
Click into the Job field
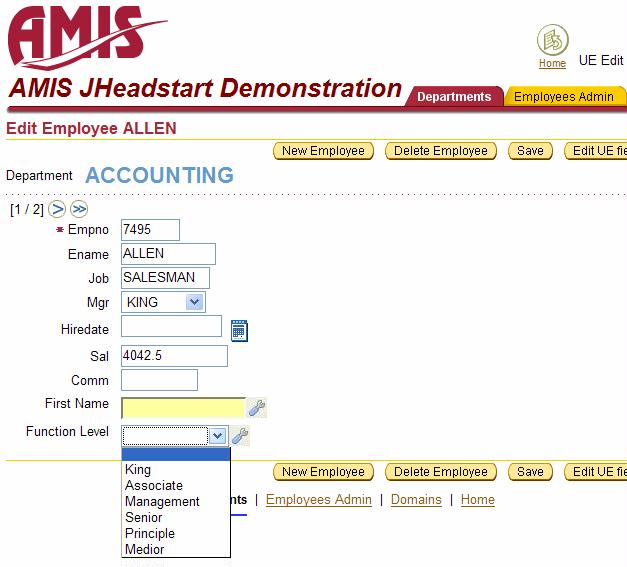pos(165,278)
